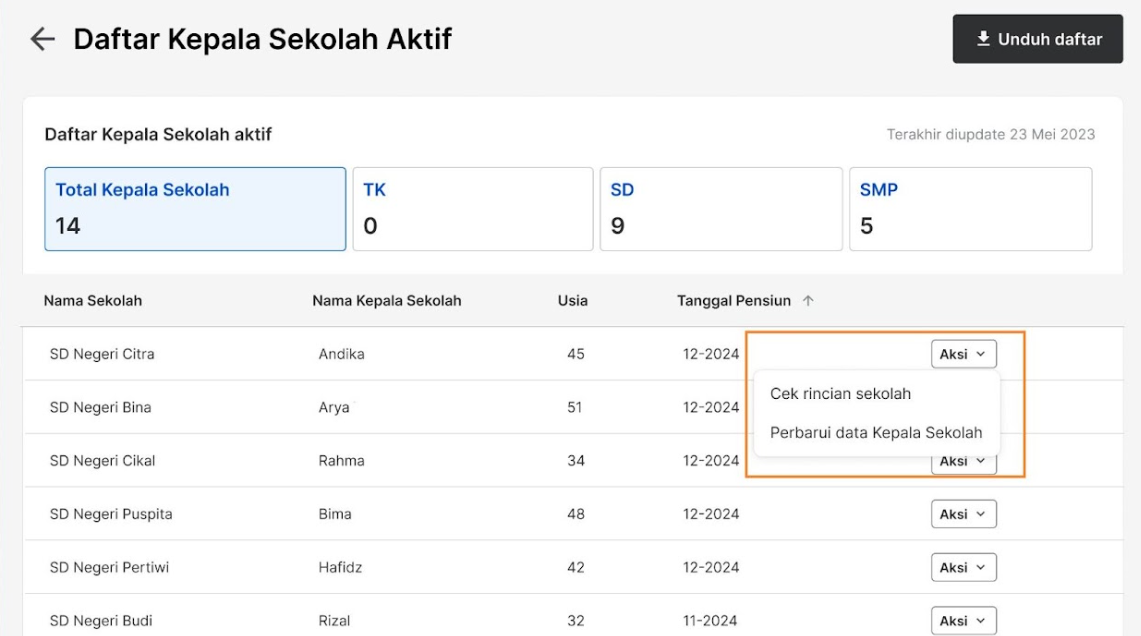The height and width of the screenshot is (636, 1141).
Task: Select the SD Negeri Bina row name
Action: (100, 408)
